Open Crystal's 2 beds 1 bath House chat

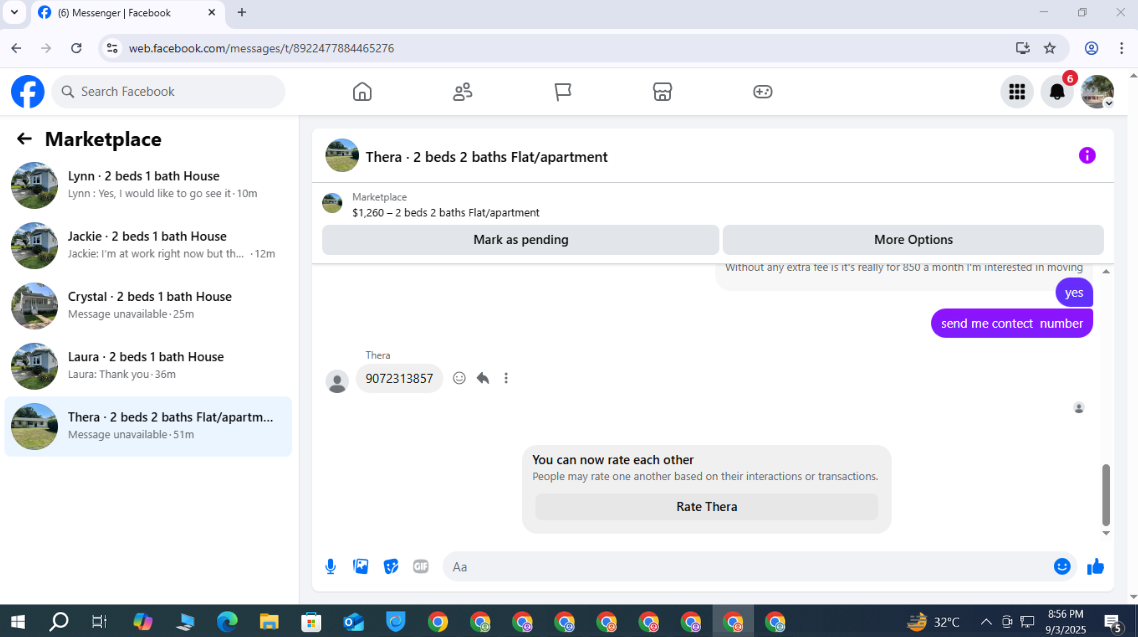pos(148,305)
